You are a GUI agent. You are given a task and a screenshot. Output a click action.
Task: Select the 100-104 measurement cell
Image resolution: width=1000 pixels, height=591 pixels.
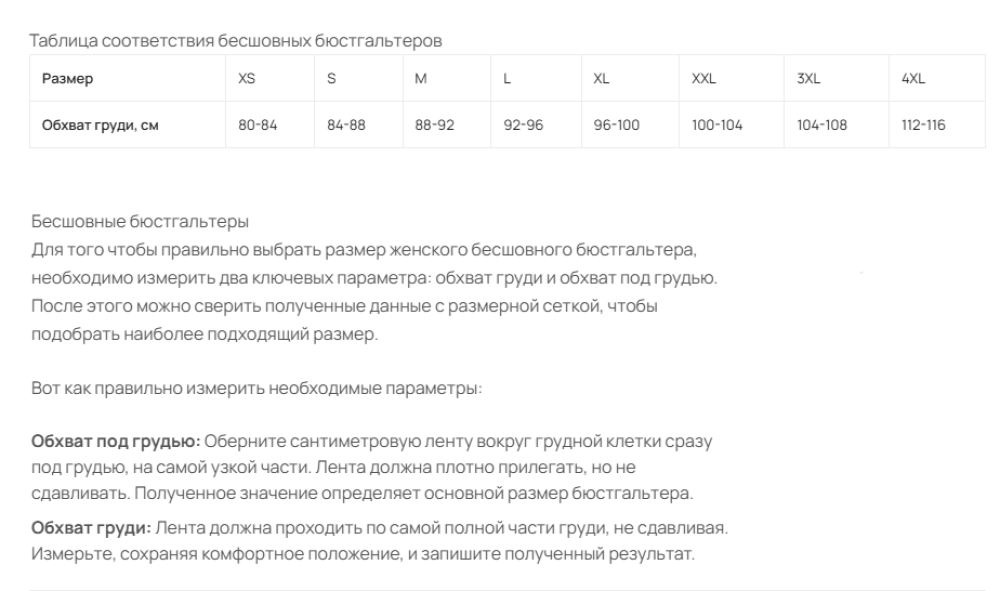[732, 125]
